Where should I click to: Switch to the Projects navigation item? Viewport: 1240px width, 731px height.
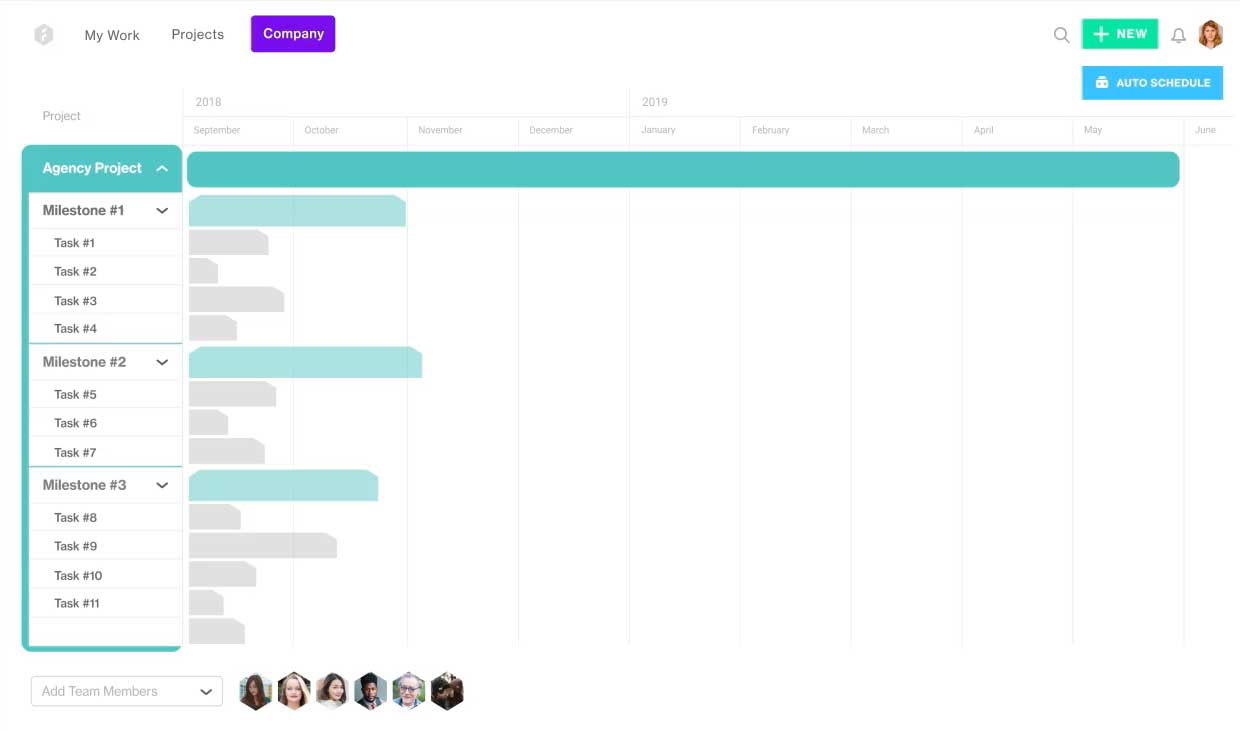tap(197, 34)
